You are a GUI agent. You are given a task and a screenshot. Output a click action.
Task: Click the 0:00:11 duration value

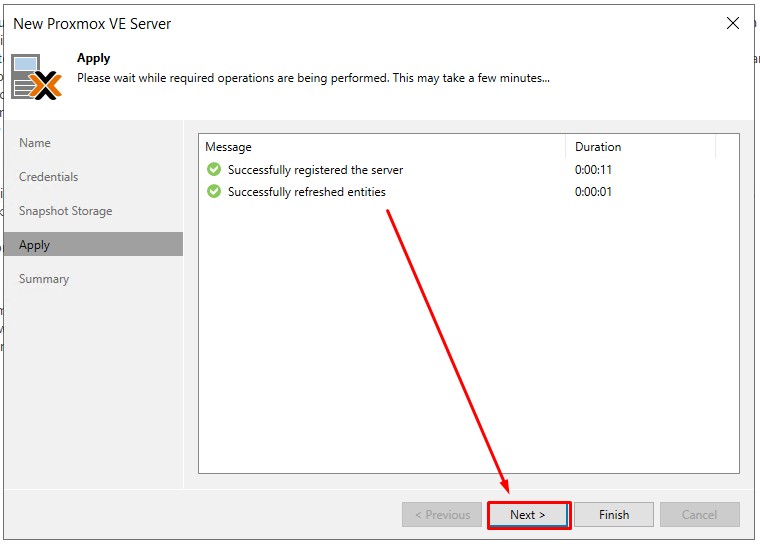tap(593, 170)
